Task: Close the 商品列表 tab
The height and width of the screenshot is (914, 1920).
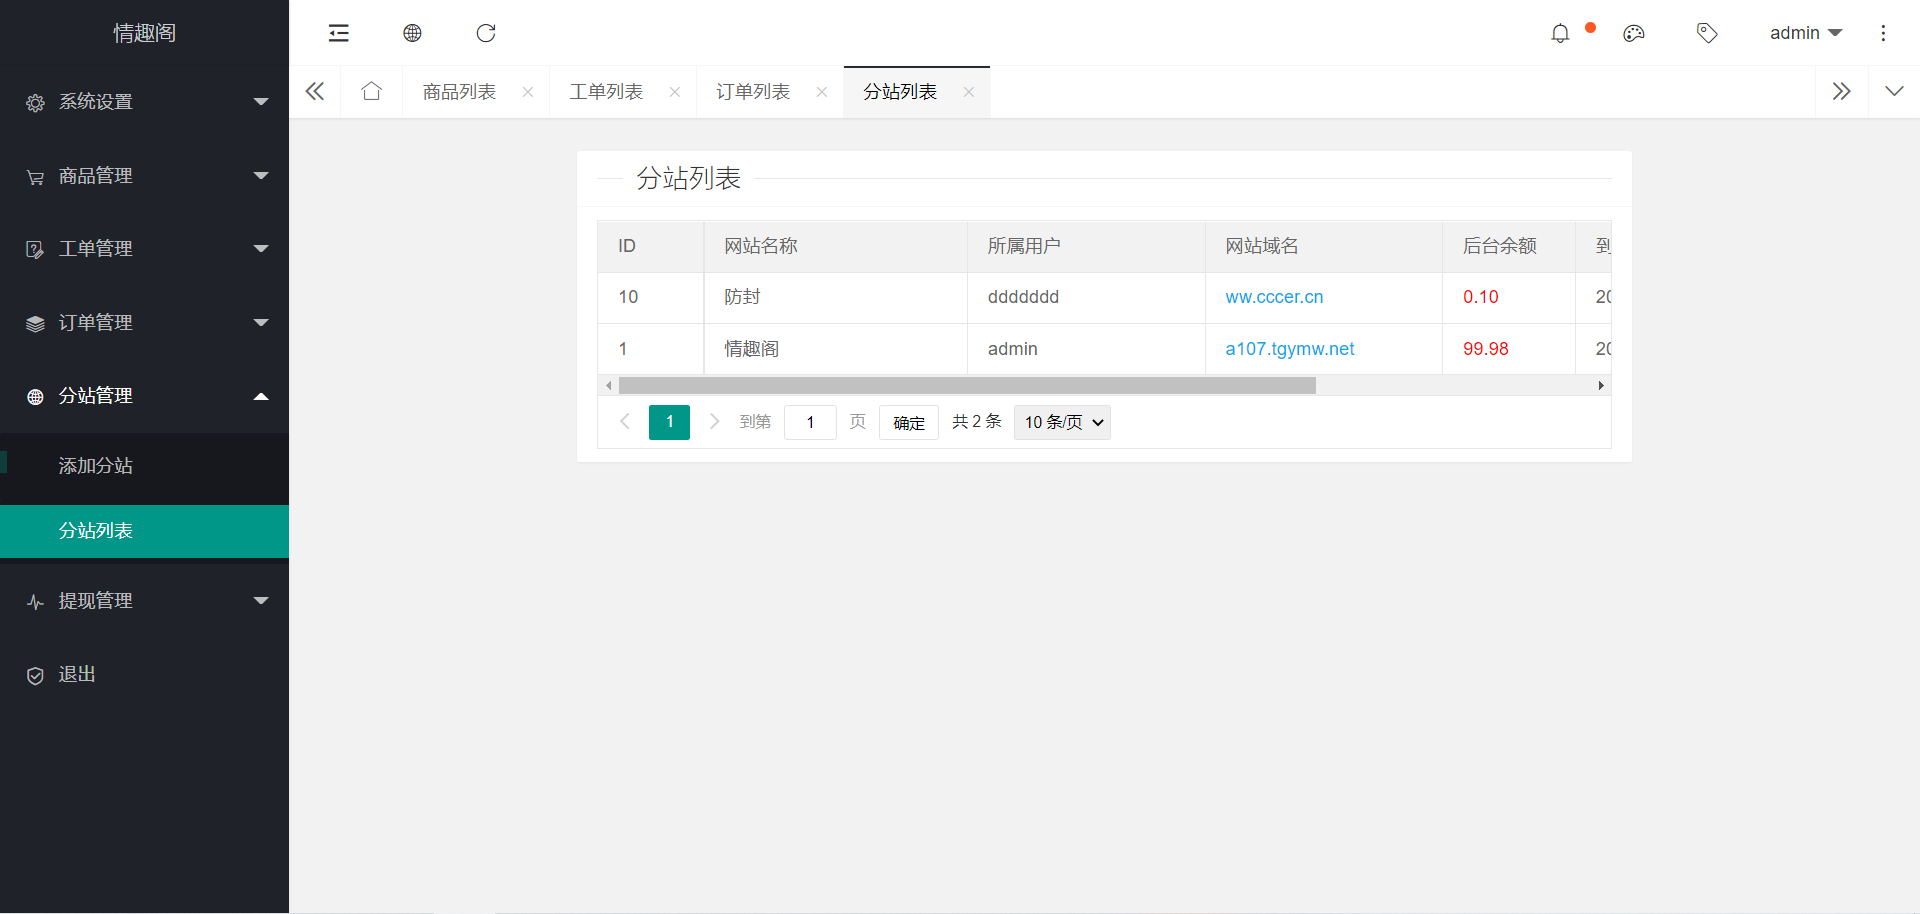Action: (528, 92)
